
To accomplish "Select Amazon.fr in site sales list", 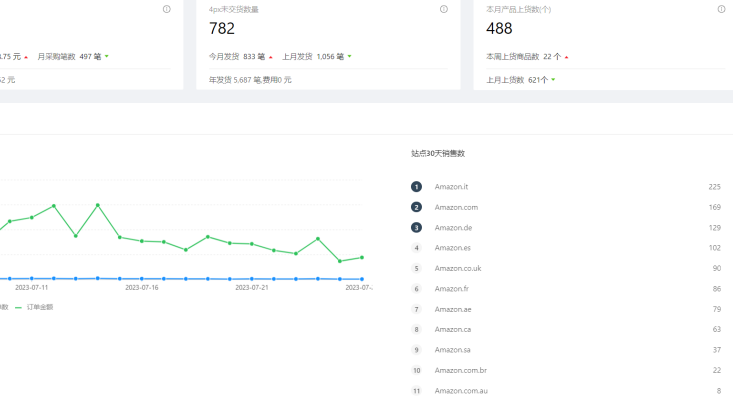I will pyautogui.click(x=451, y=289).
